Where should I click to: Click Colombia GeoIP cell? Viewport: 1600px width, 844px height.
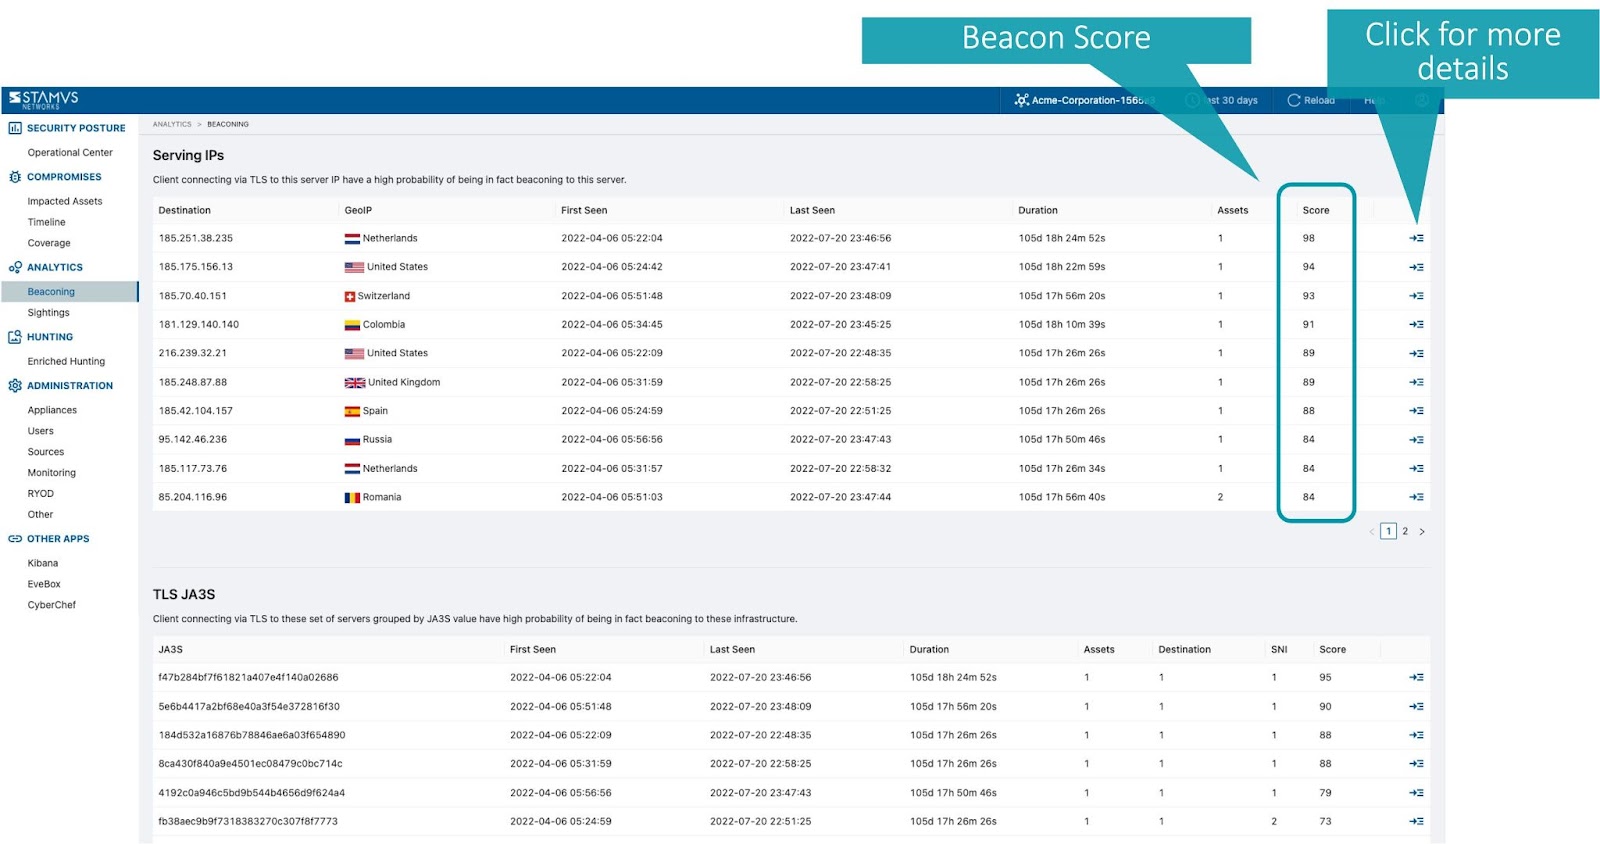(x=375, y=325)
